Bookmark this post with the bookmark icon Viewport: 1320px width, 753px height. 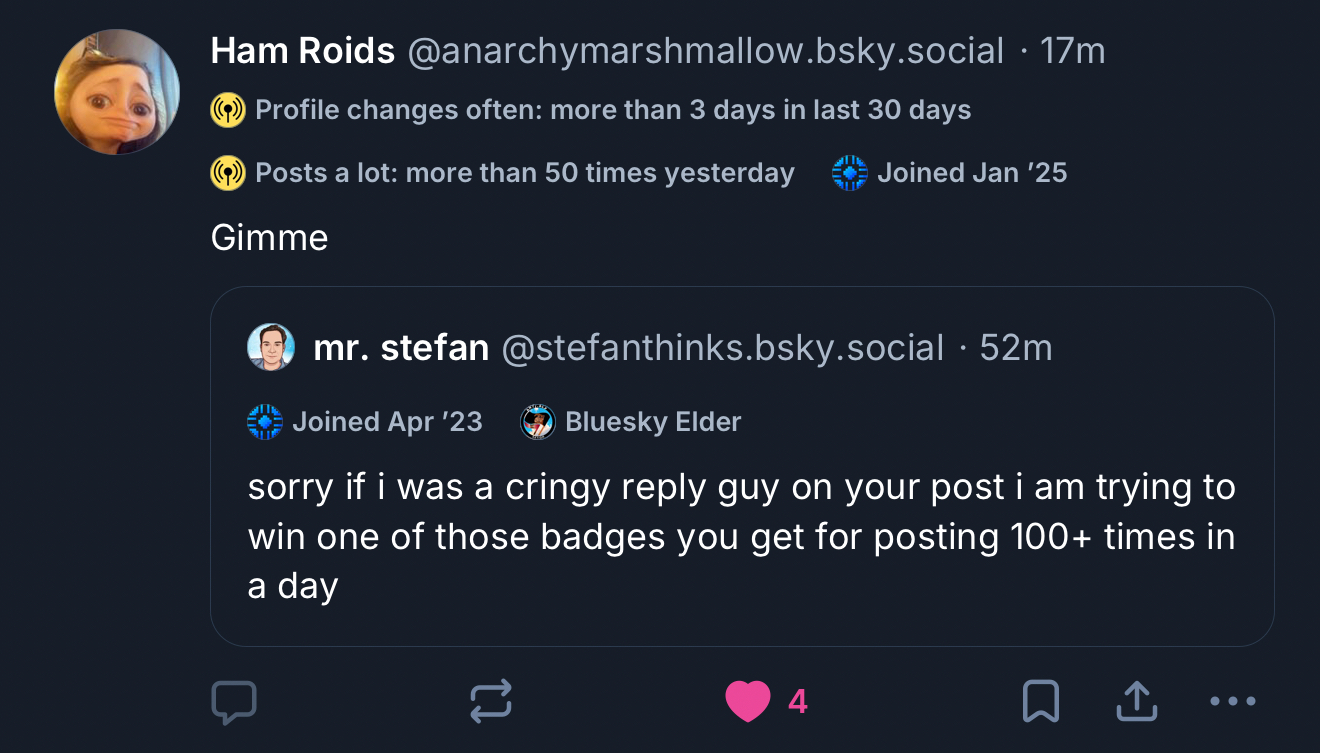[x=1040, y=702]
